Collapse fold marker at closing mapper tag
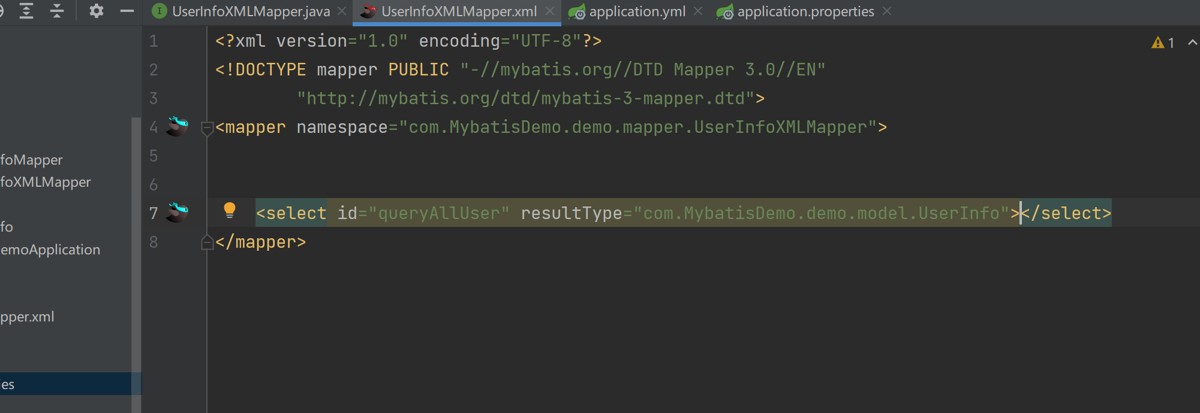Image resolution: width=1200 pixels, height=413 pixels. point(207,242)
